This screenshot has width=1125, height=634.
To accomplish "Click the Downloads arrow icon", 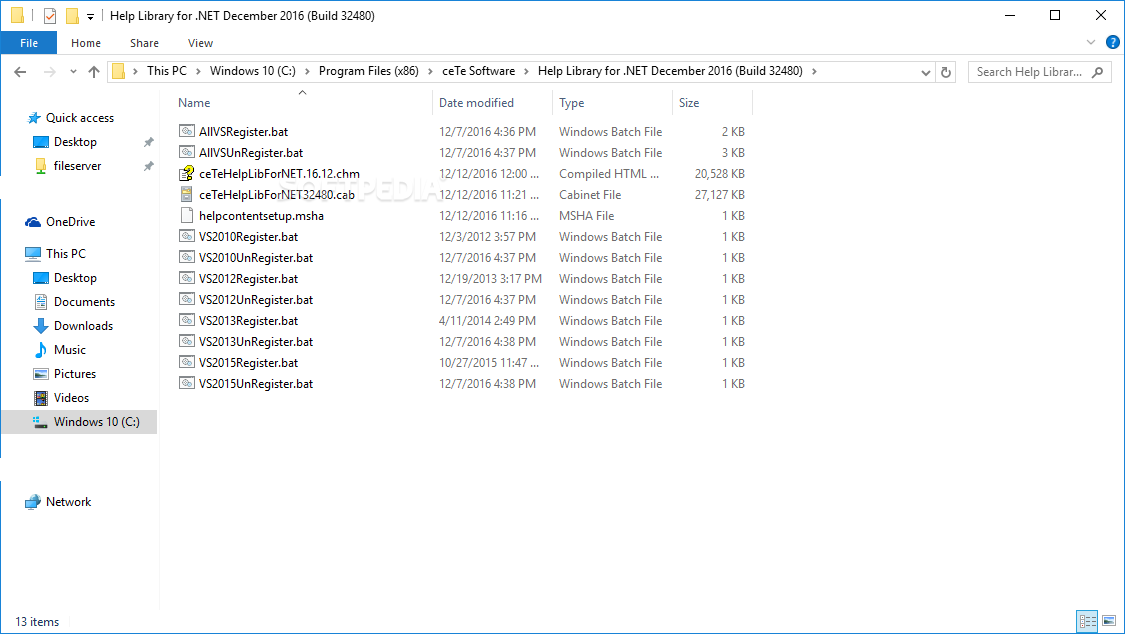I will tap(41, 326).
